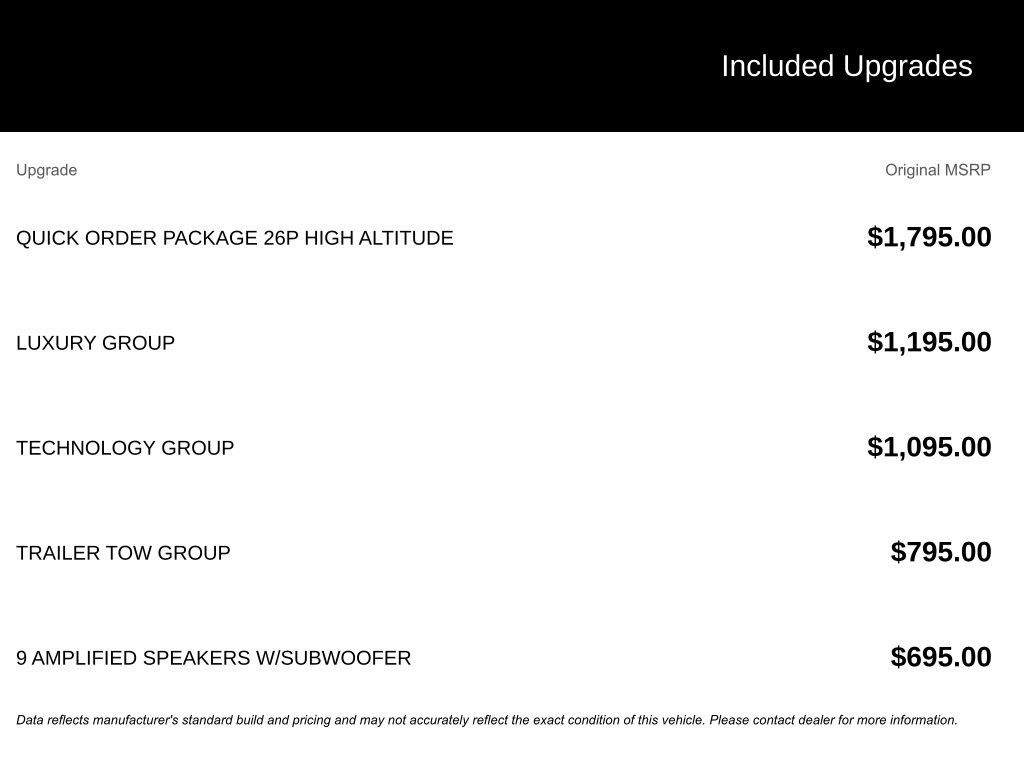Click the $795.00 price
1024x768 pixels.
click(941, 552)
